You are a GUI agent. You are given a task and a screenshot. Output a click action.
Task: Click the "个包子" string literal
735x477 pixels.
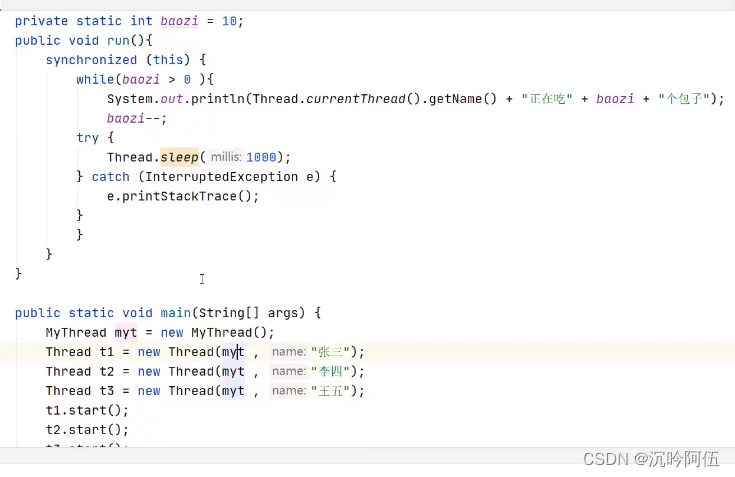pos(684,99)
